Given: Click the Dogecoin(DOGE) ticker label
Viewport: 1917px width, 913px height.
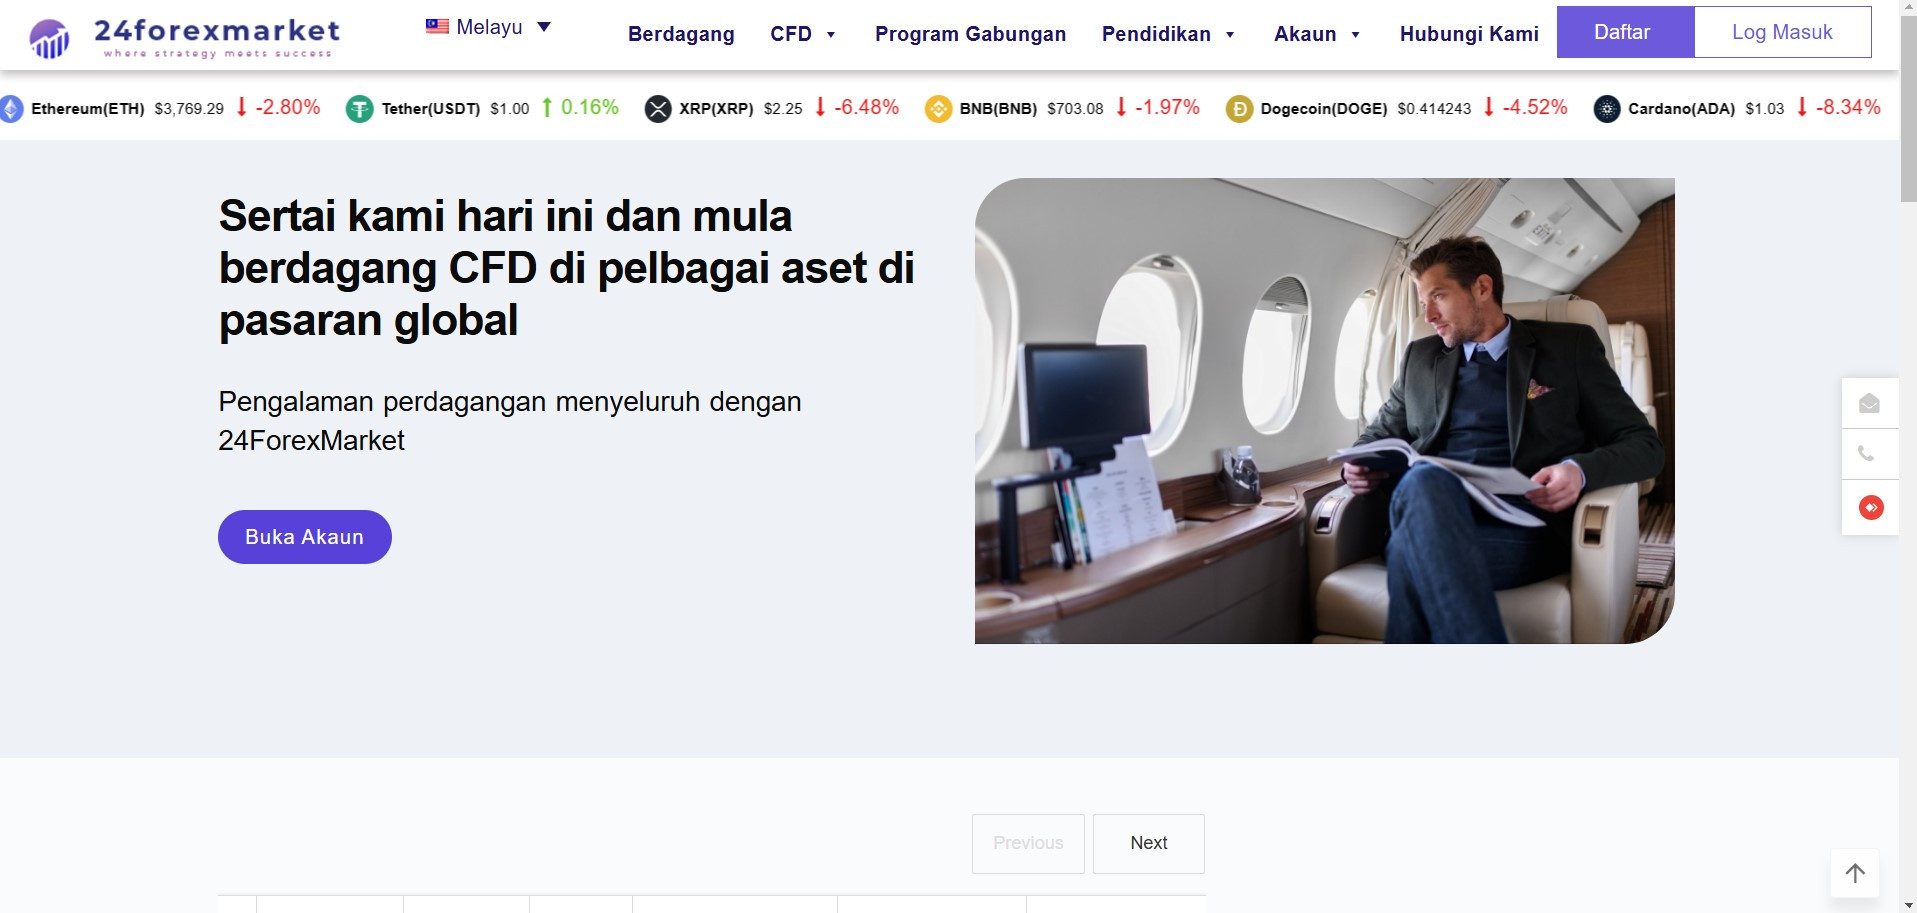Looking at the screenshot, I should pos(1324,109).
